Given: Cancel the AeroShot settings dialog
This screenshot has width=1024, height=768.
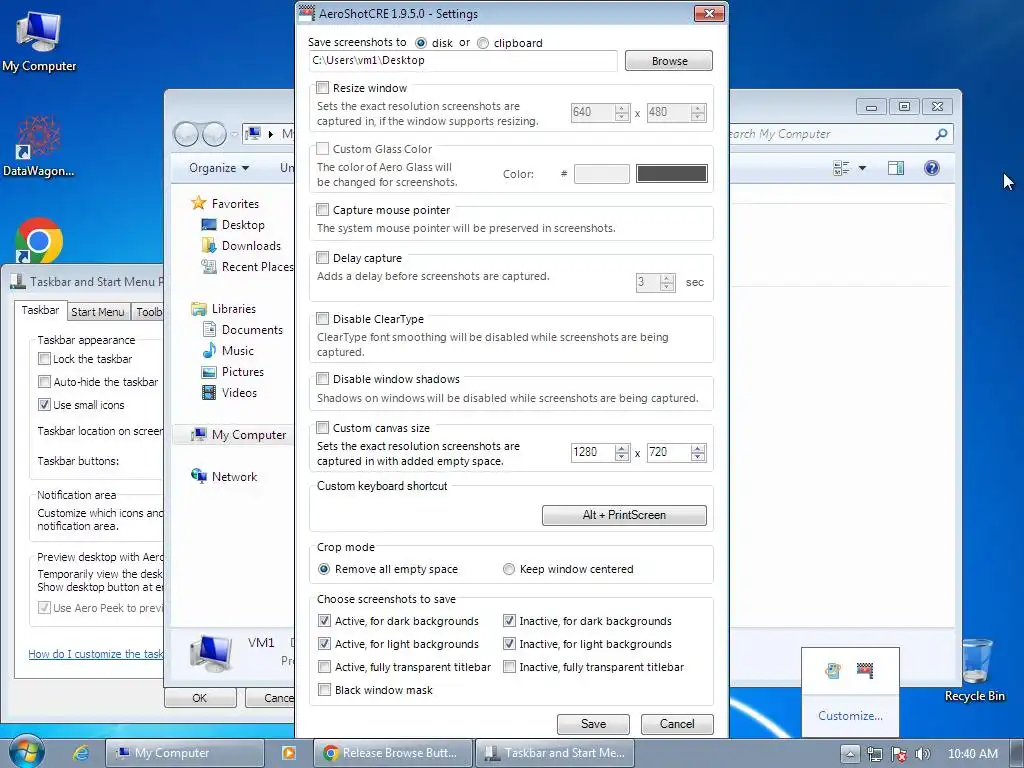Looking at the screenshot, I should pyautogui.click(x=677, y=724).
